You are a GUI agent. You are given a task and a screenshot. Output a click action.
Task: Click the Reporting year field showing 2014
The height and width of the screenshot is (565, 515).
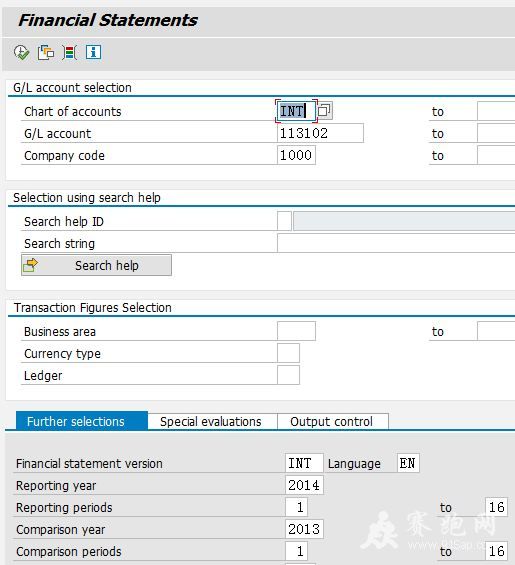[304, 485]
